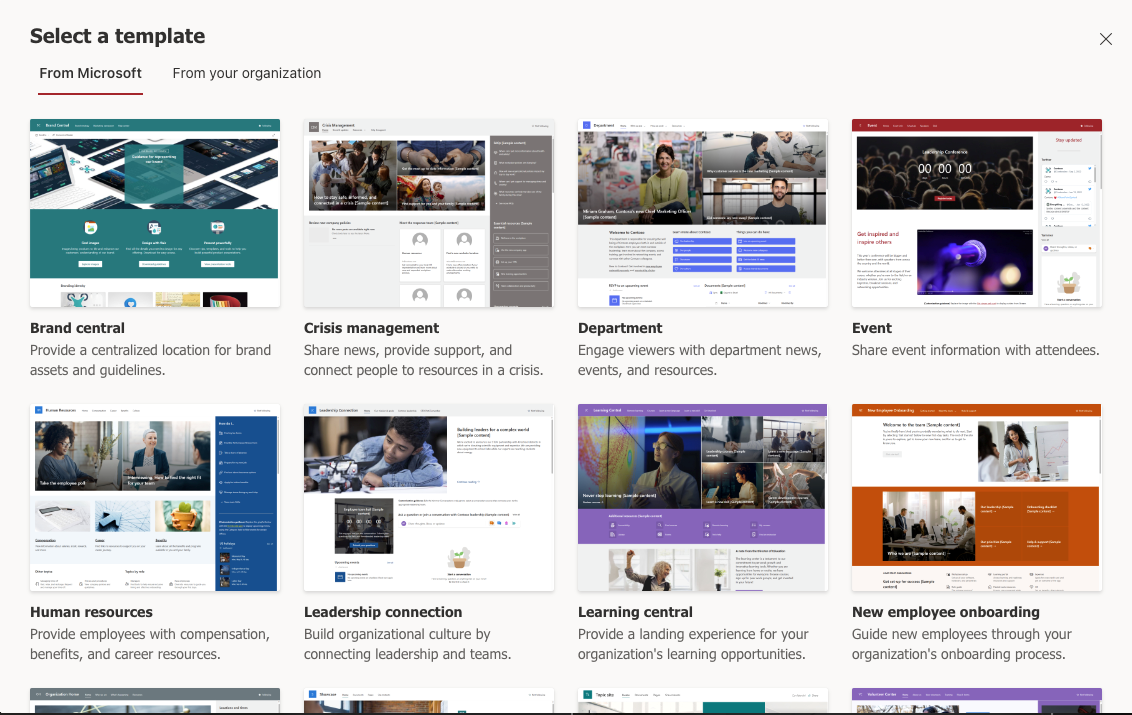The height and width of the screenshot is (715, 1132).
Task: Select the Organization Home template preview
Action: coord(154,700)
